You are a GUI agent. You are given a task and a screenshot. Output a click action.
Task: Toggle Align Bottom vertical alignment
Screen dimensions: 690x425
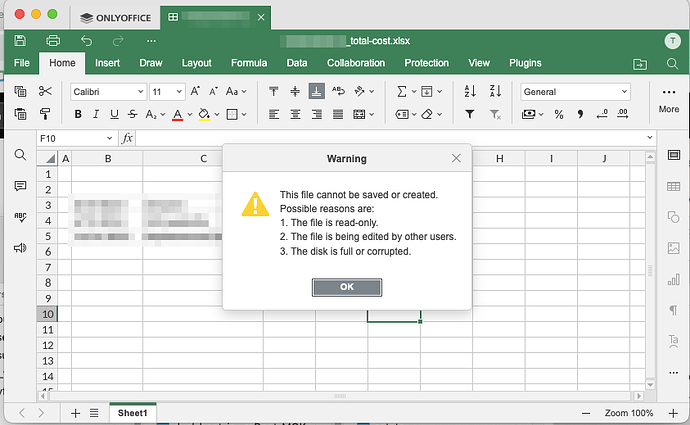316,92
